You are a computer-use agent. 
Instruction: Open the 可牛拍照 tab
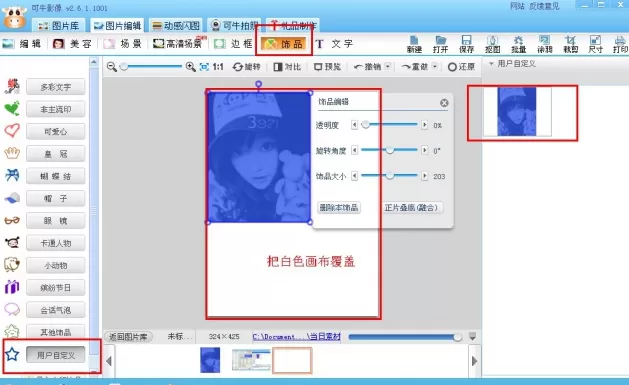[x=235, y=26]
